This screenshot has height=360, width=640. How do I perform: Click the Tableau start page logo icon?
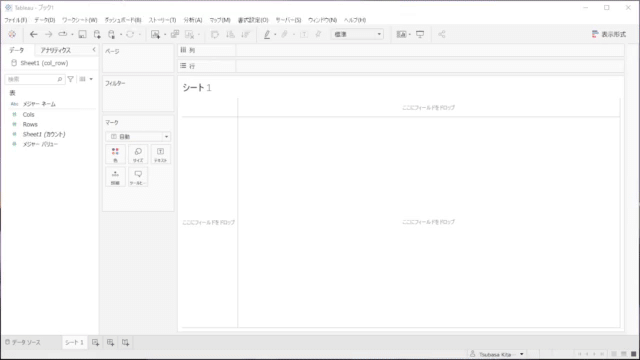point(12,34)
